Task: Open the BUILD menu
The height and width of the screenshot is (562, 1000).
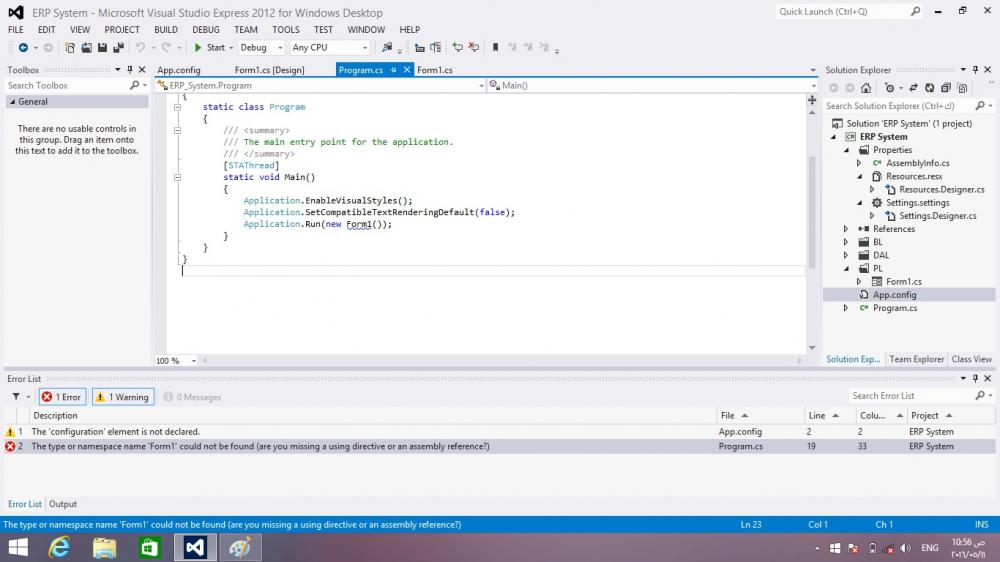Action: tap(166, 29)
